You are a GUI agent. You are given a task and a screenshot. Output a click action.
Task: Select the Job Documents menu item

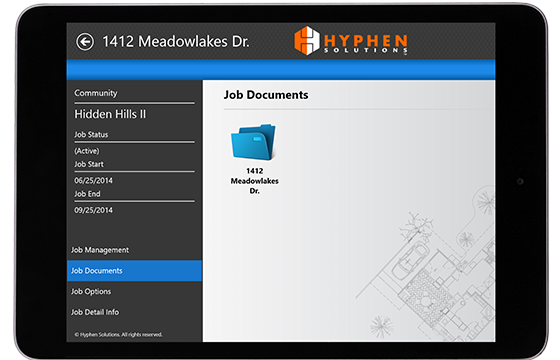click(x=134, y=271)
